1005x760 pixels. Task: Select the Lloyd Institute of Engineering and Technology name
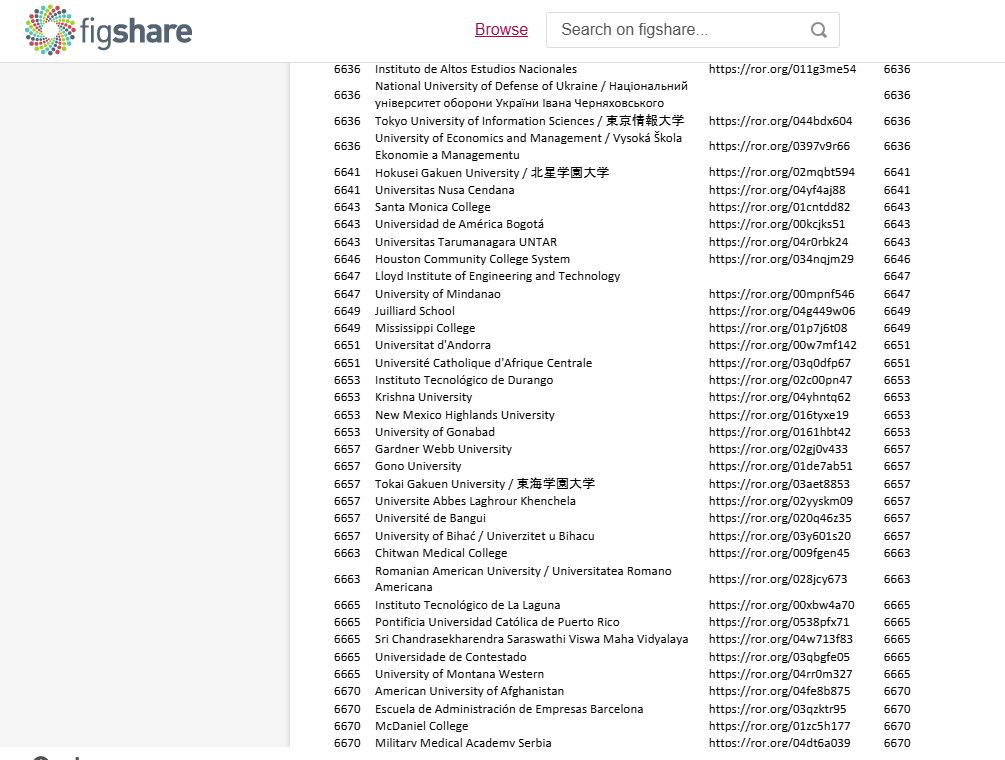click(497, 276)
